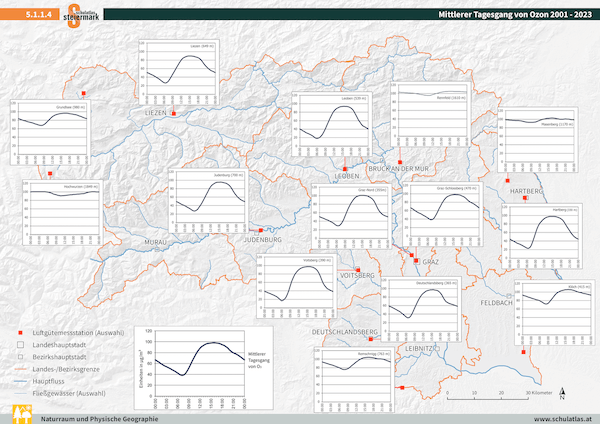Image resolution: width=600 pixels, height=424 pixels.
Task: Click the blue Hauptfluss legend line
Action: tap(20, 382)
